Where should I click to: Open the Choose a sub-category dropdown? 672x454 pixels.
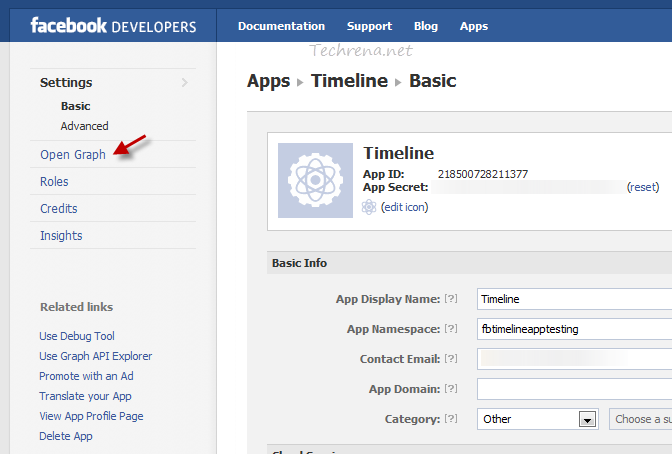click(640, 419)
